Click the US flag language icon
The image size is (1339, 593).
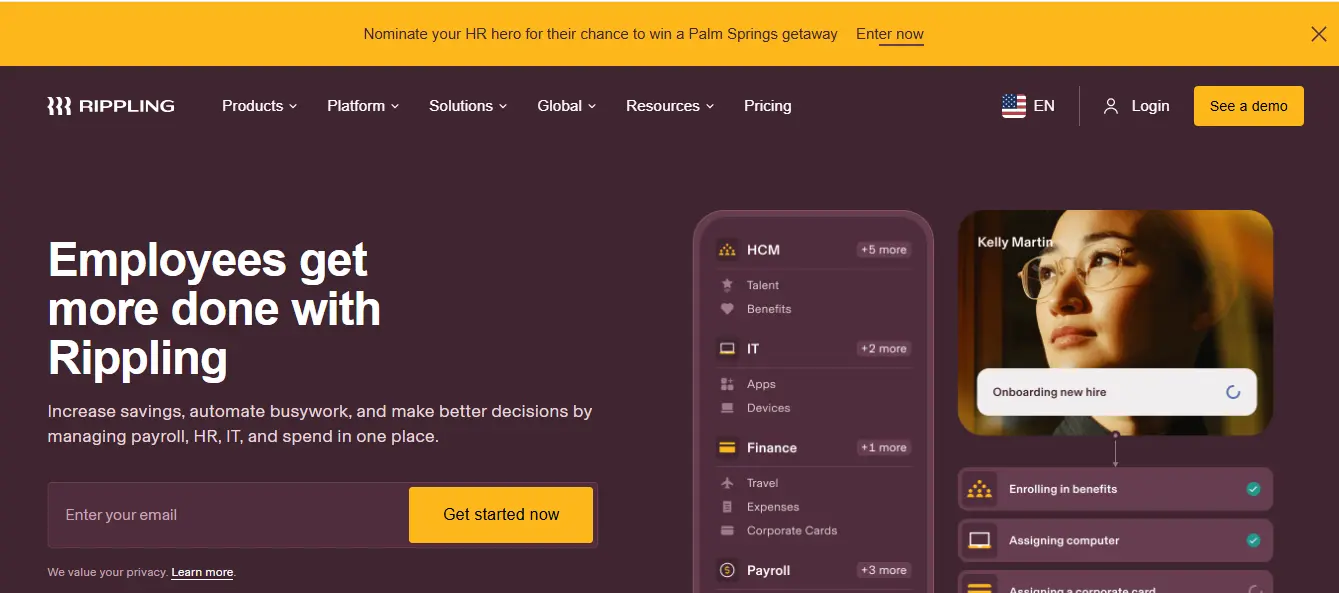[1014, 106]
